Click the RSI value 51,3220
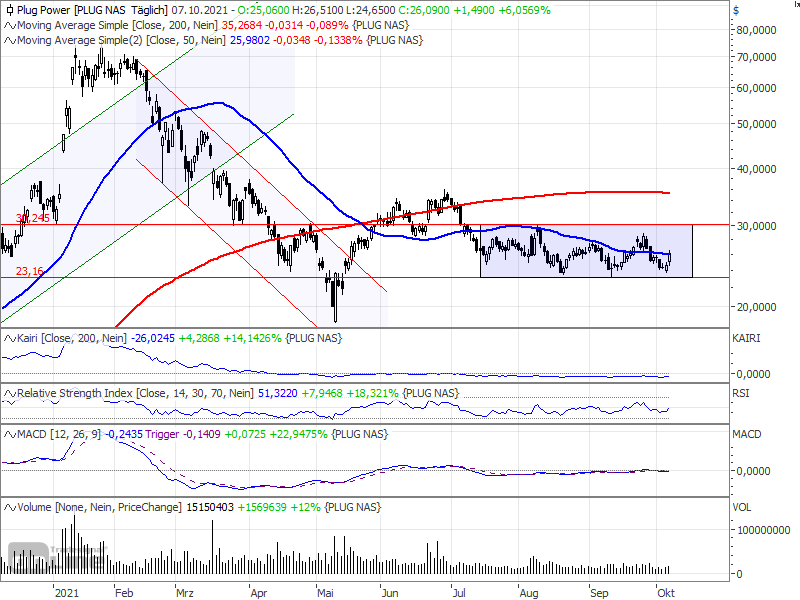This screenshot has width=800, height=600. (x=278, y=393)
